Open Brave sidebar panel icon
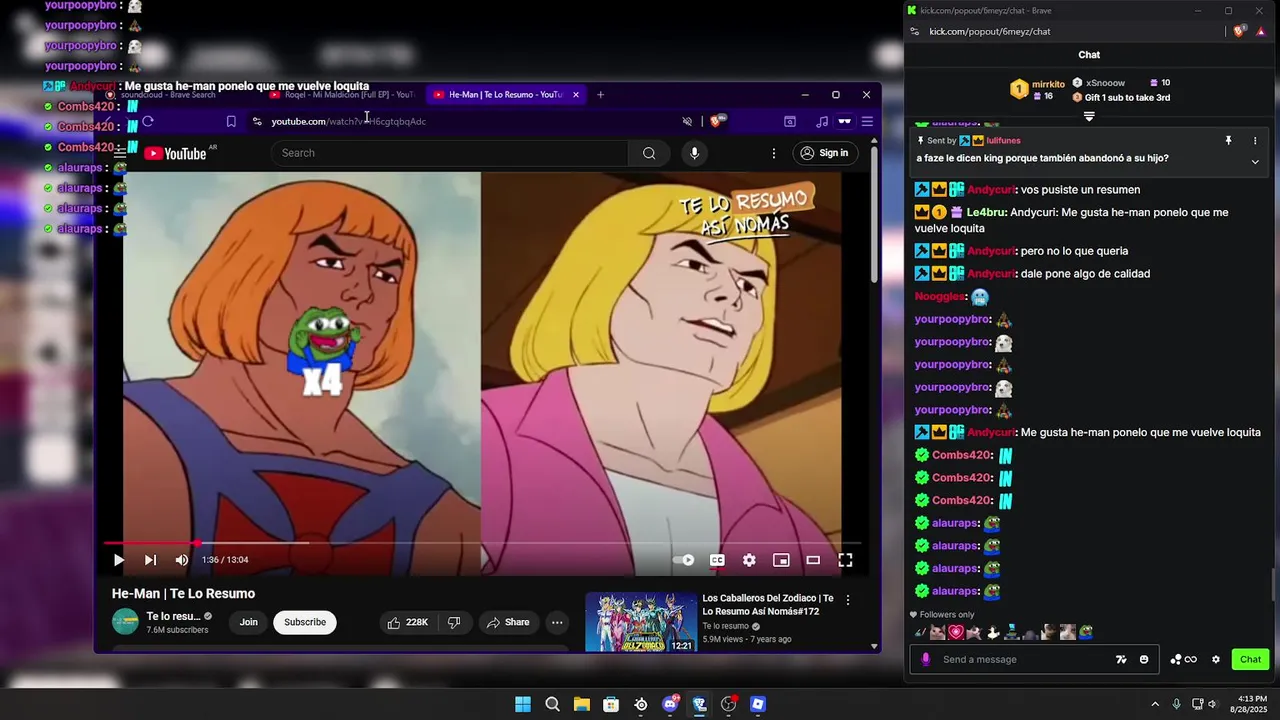The height and width of the screenshot is (720, 1280). click(790, 121)
